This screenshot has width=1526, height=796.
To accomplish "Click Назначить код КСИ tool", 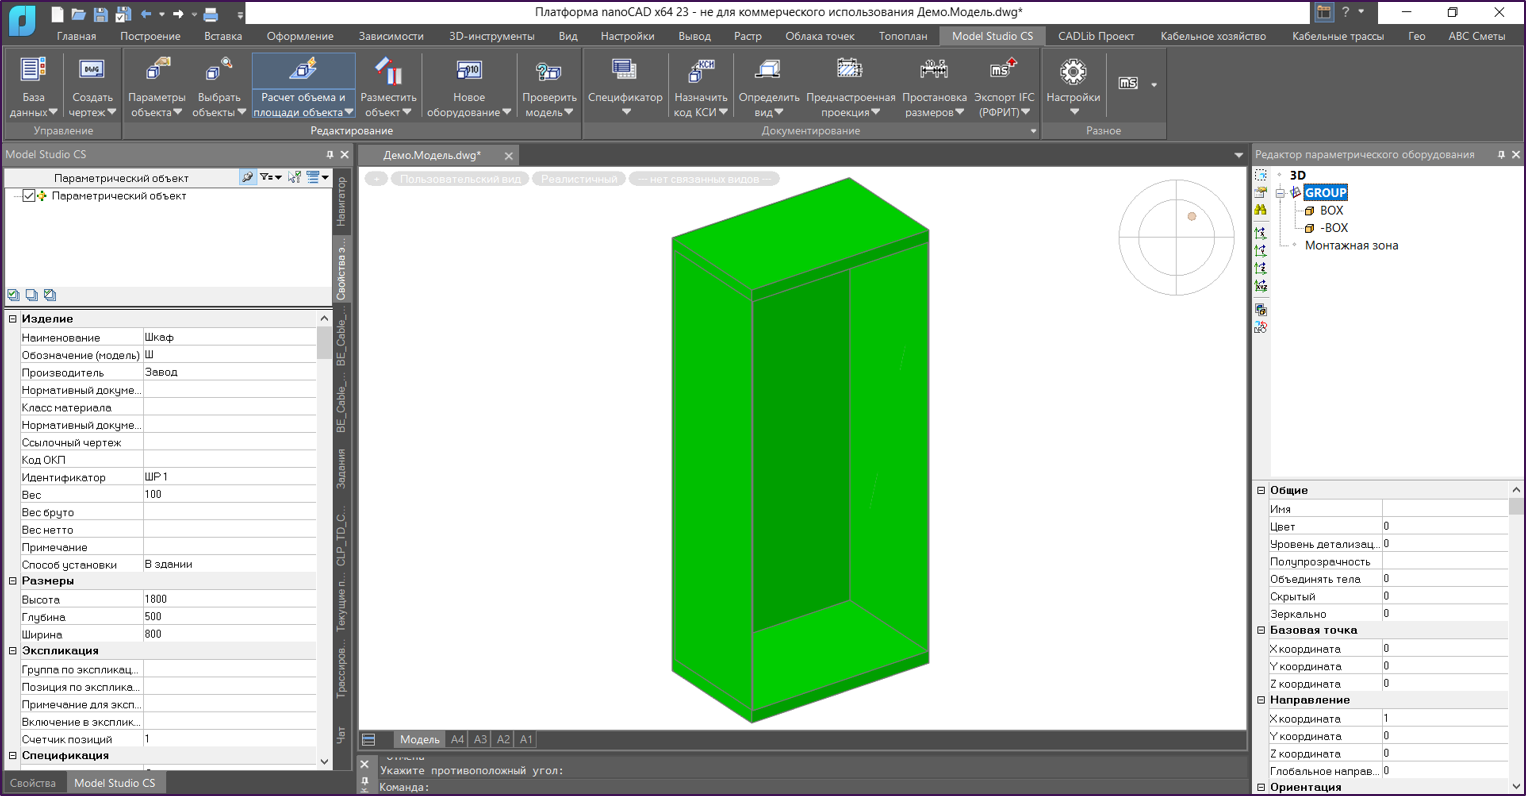I will pos(701,87).
